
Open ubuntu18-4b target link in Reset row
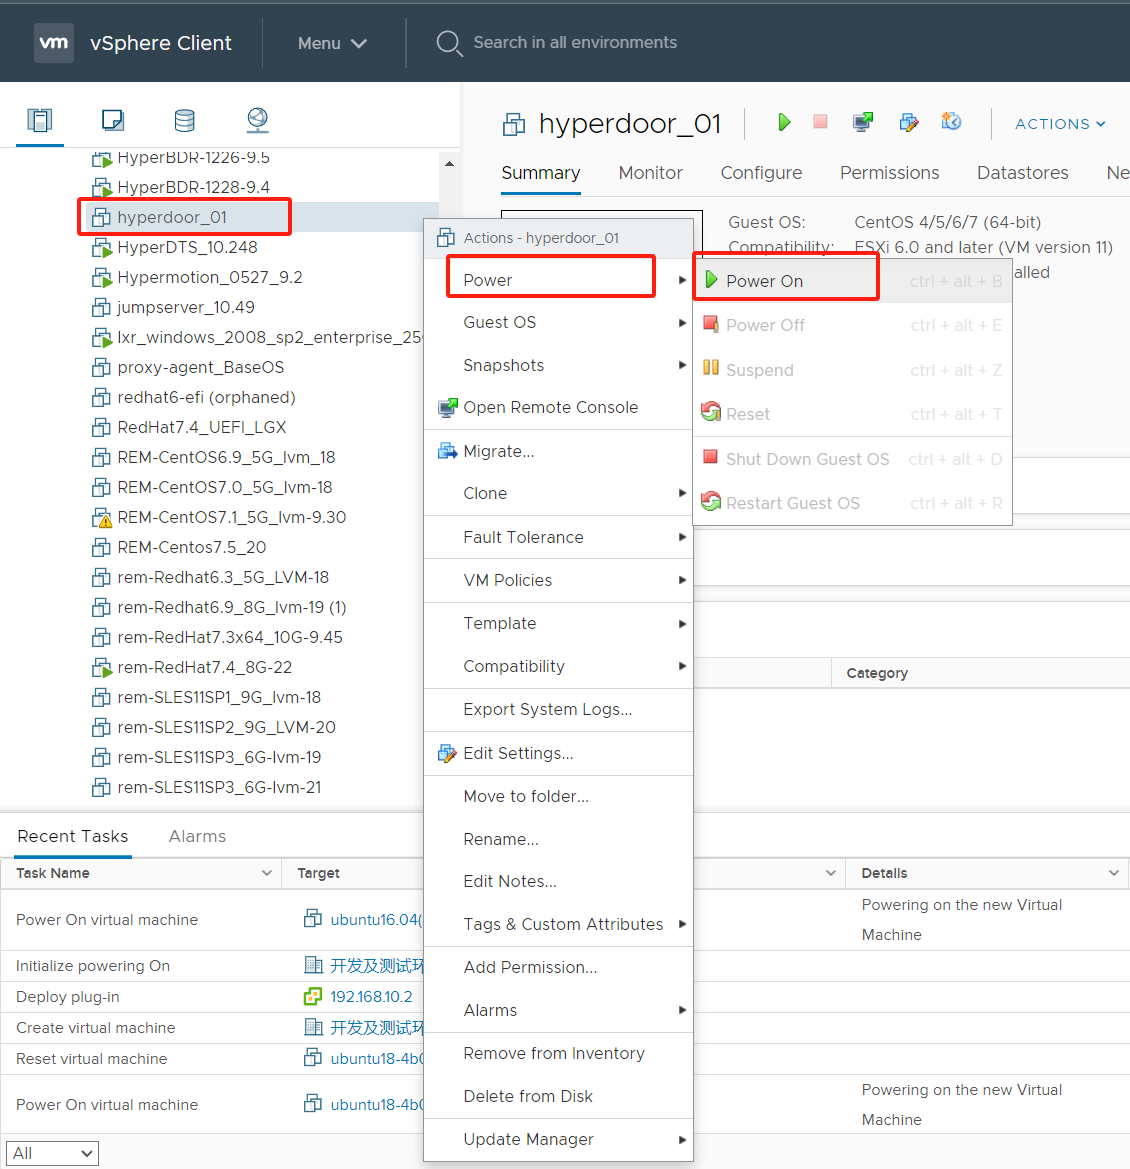click(x=376, y=1059)
